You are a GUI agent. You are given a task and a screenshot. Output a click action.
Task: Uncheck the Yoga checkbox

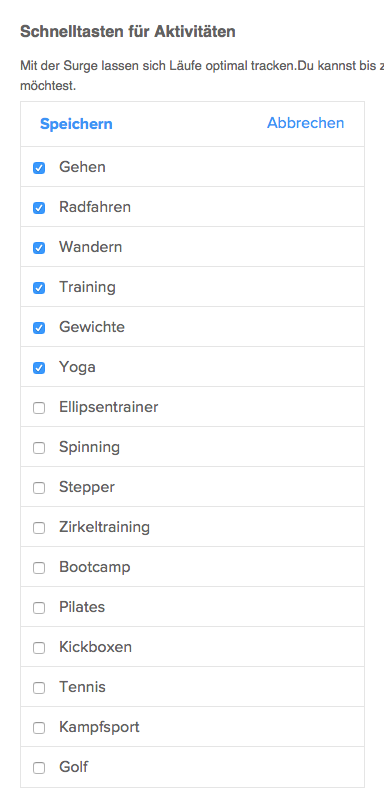point(39,368)
